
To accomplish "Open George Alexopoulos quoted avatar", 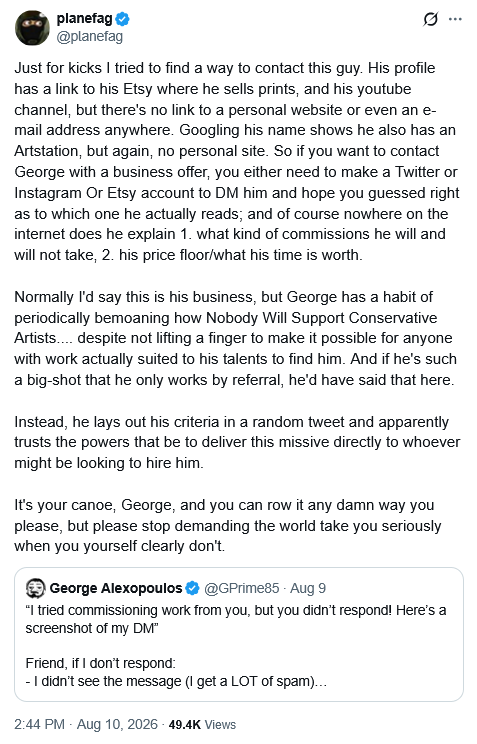I will click(36, 588).
